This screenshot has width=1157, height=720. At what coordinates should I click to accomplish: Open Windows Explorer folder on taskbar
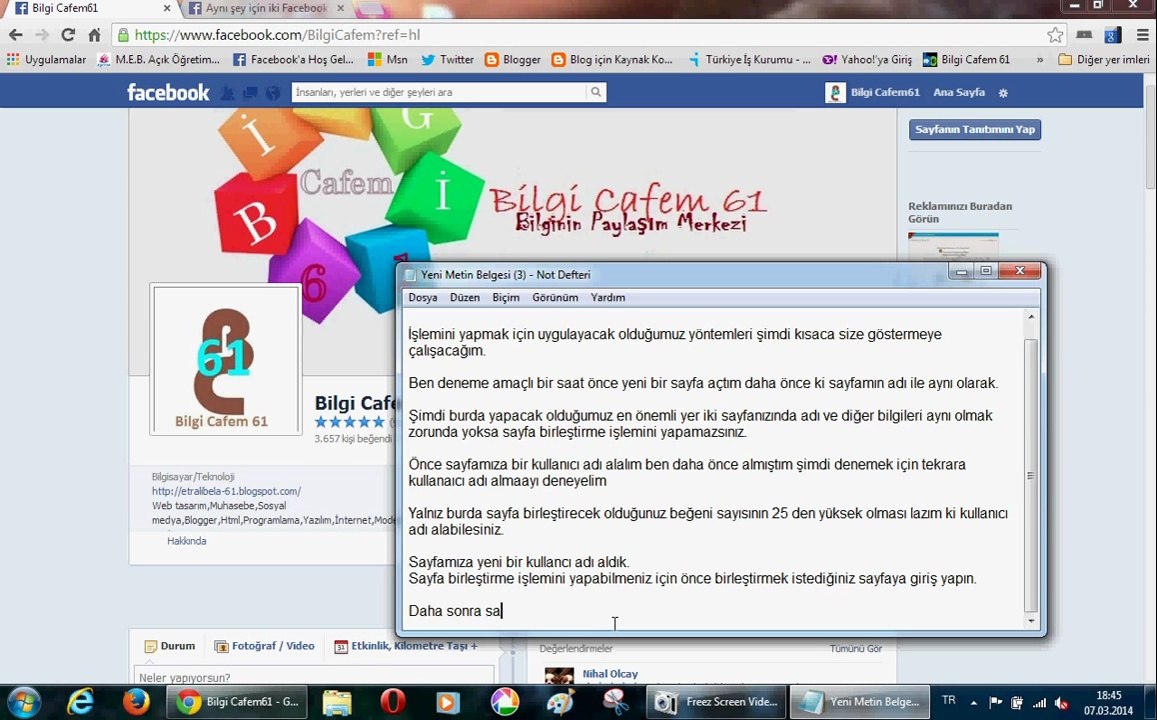click(337, 702)
